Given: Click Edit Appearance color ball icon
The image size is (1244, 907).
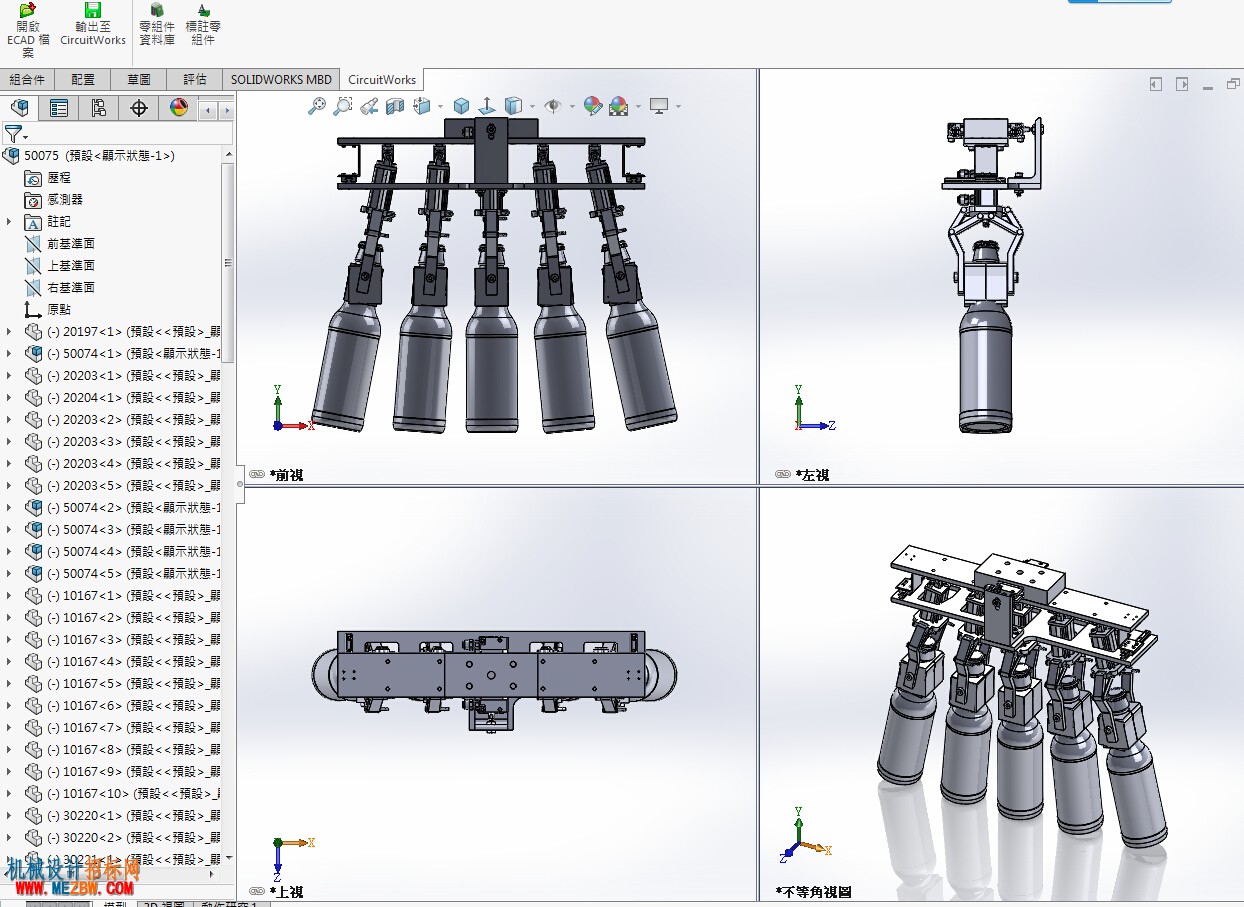Looking at the screenshot, I should click(x=592, y=105).
